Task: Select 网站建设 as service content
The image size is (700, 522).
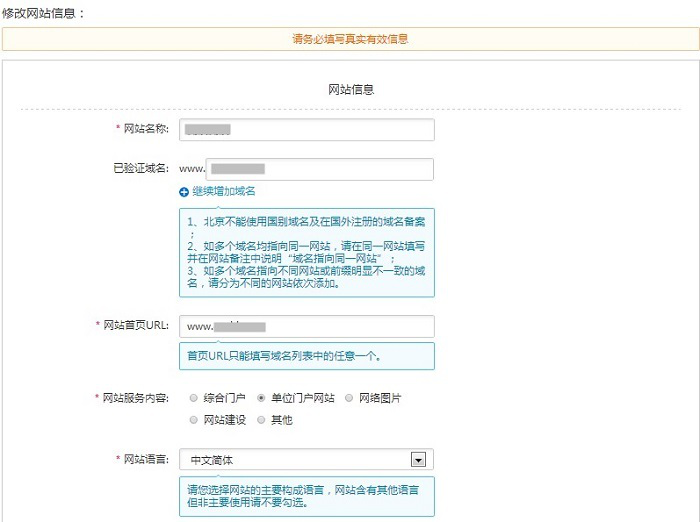Action: tap(194, 420)
